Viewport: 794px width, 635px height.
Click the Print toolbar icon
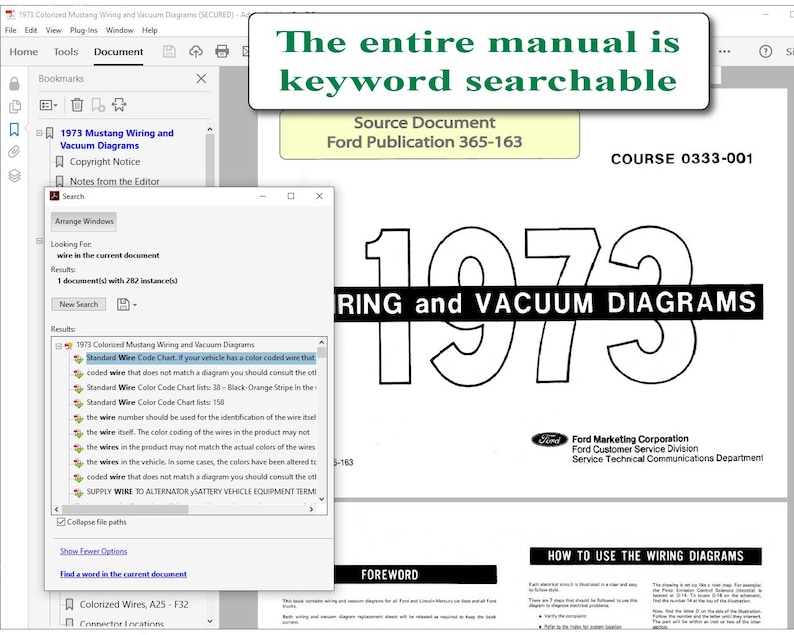pyautogui.click(x=222, y=51)
